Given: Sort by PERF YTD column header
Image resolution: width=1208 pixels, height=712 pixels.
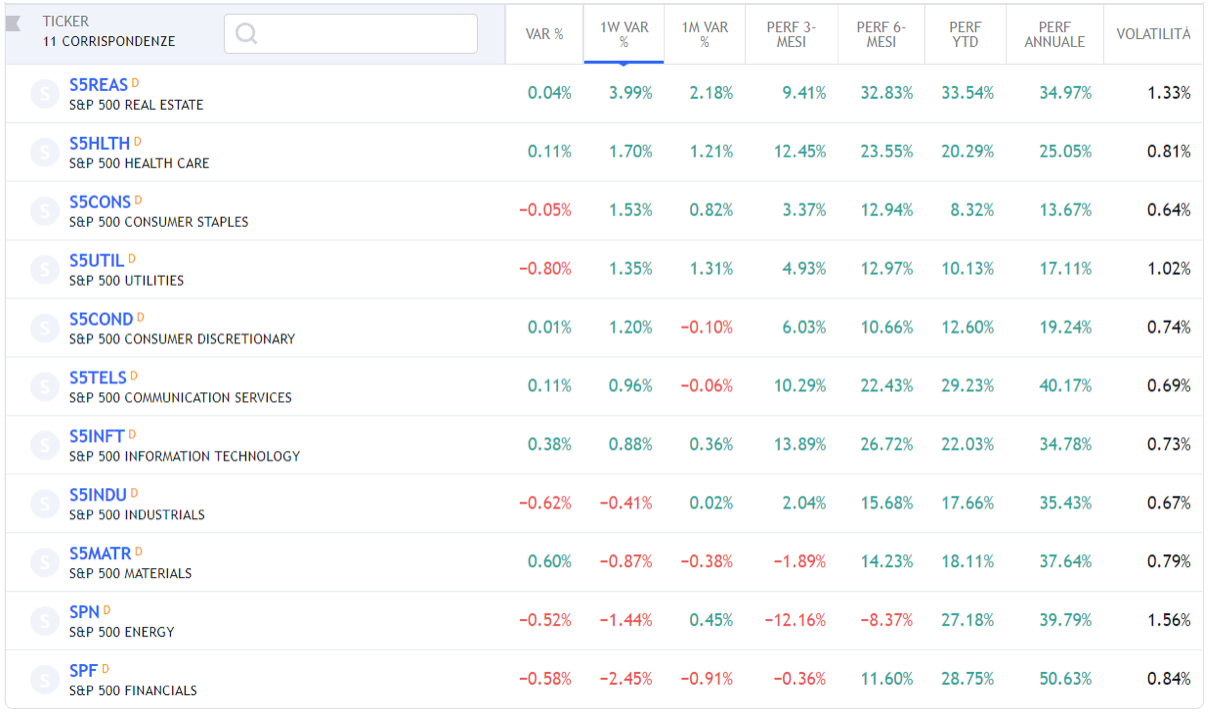Looking at the screenshot, I should [965, 34].
